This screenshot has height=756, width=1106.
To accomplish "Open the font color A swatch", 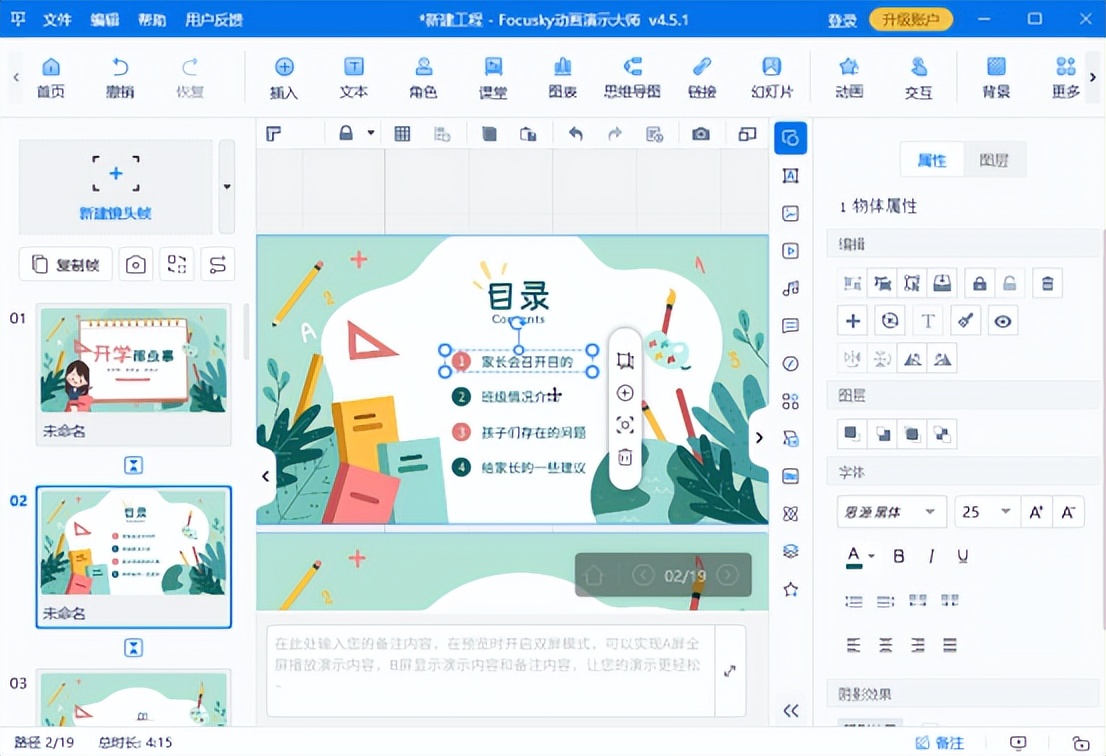I will coord(852,555).
